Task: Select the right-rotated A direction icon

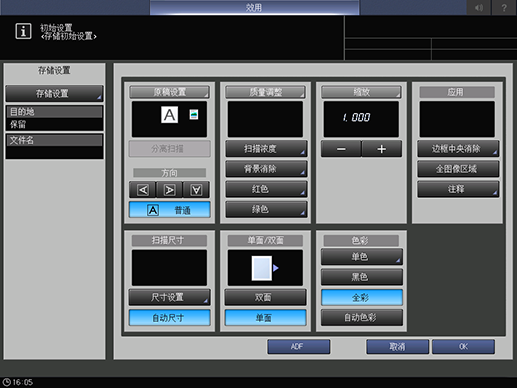Action: click(x=169, y=190)
